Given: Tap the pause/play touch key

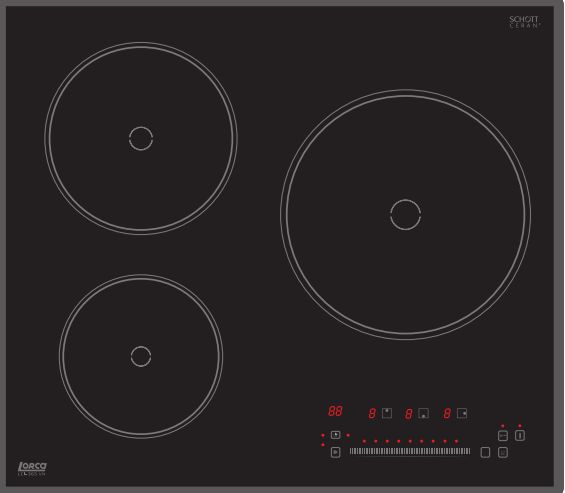Looking at the screenshot, I should (x=335, y=452).
